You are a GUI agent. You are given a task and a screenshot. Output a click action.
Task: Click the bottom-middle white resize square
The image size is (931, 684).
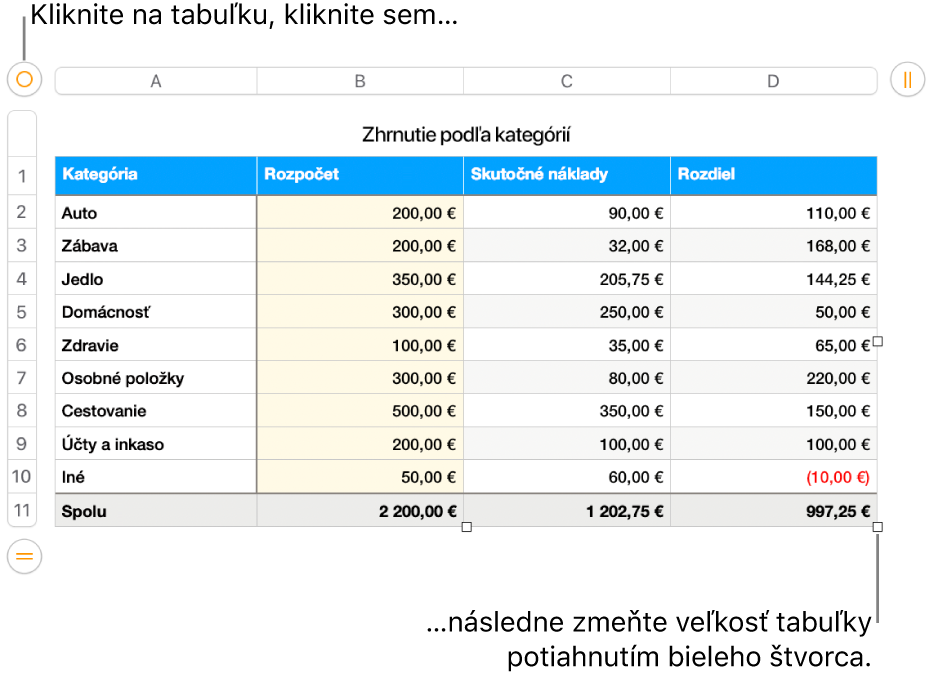point(467,527)
